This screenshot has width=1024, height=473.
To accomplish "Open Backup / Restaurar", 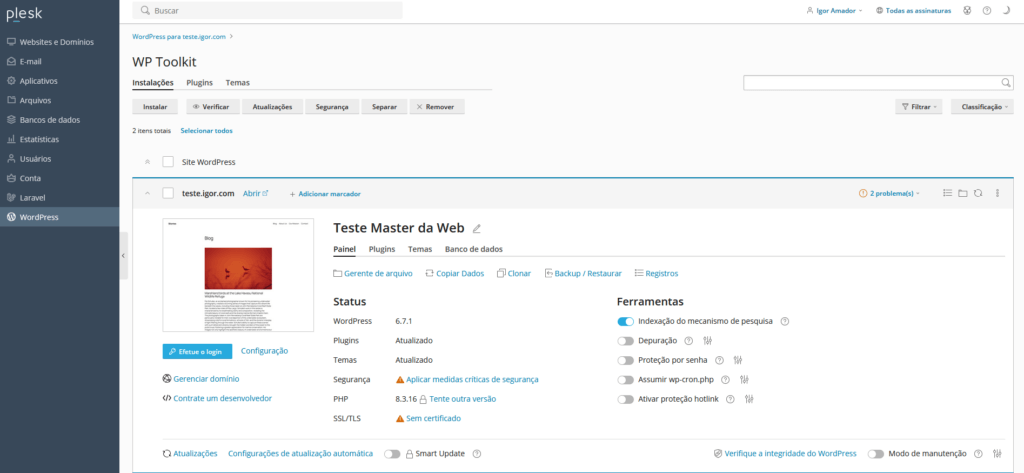I will (583, 274).
